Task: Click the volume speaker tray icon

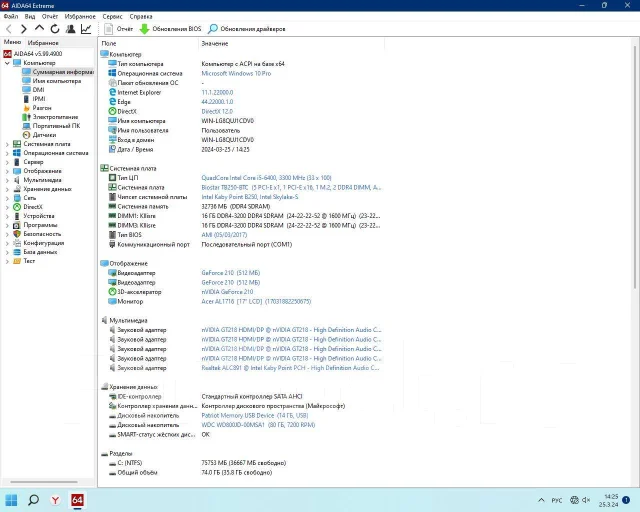Action: click(x=586, y=500)
